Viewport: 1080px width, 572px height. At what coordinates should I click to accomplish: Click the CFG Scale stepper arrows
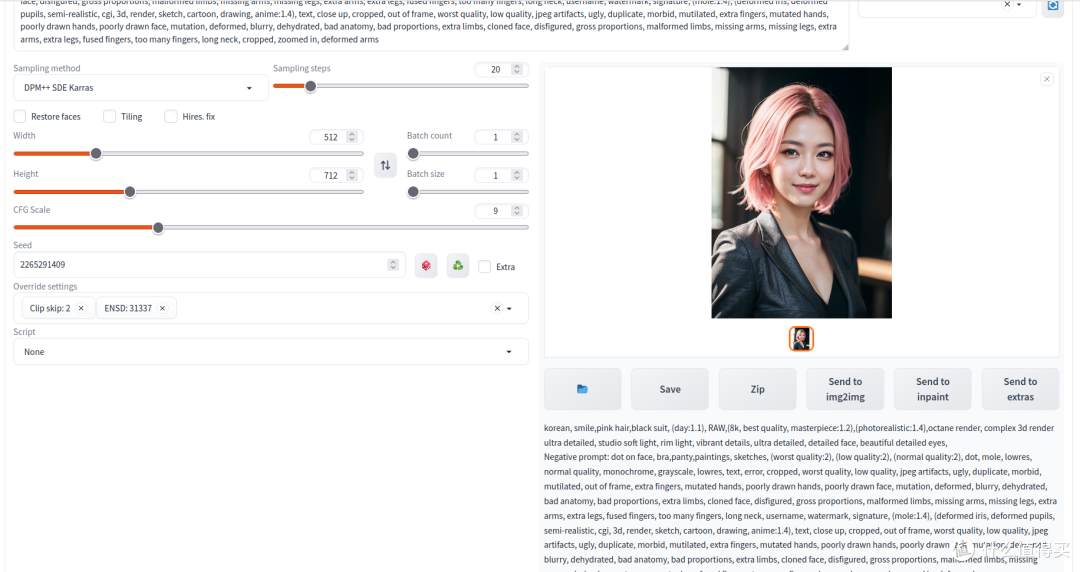pos(517,211)
